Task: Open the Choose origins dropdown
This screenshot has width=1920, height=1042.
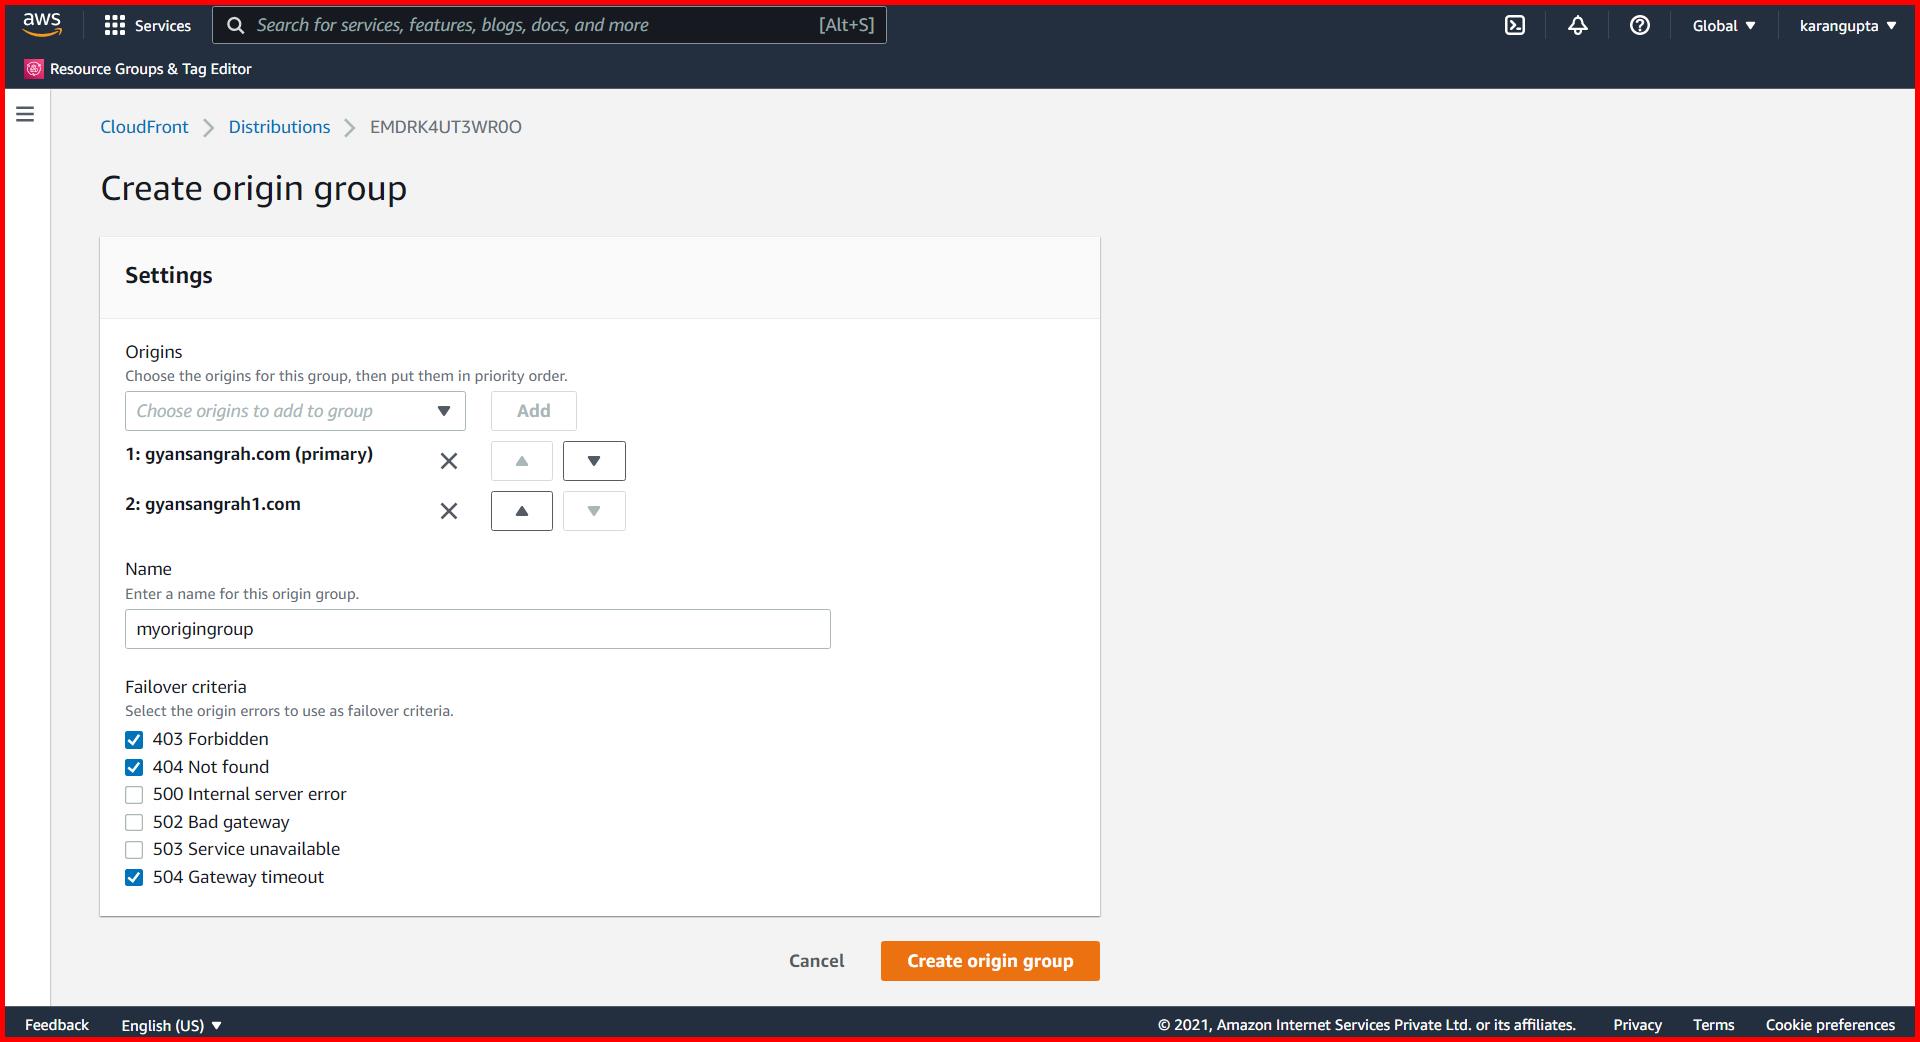Action: [x=294, y=411]
